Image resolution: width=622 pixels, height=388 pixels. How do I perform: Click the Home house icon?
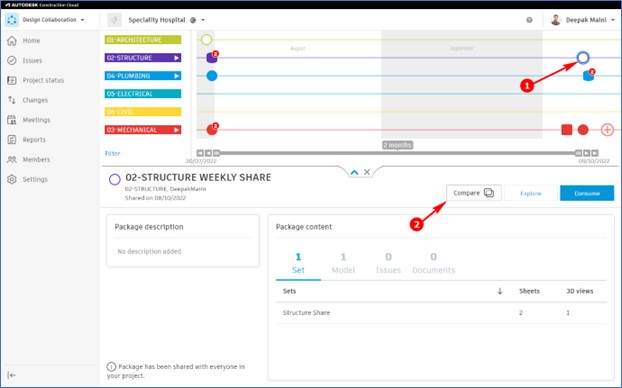tap(12, 40)
